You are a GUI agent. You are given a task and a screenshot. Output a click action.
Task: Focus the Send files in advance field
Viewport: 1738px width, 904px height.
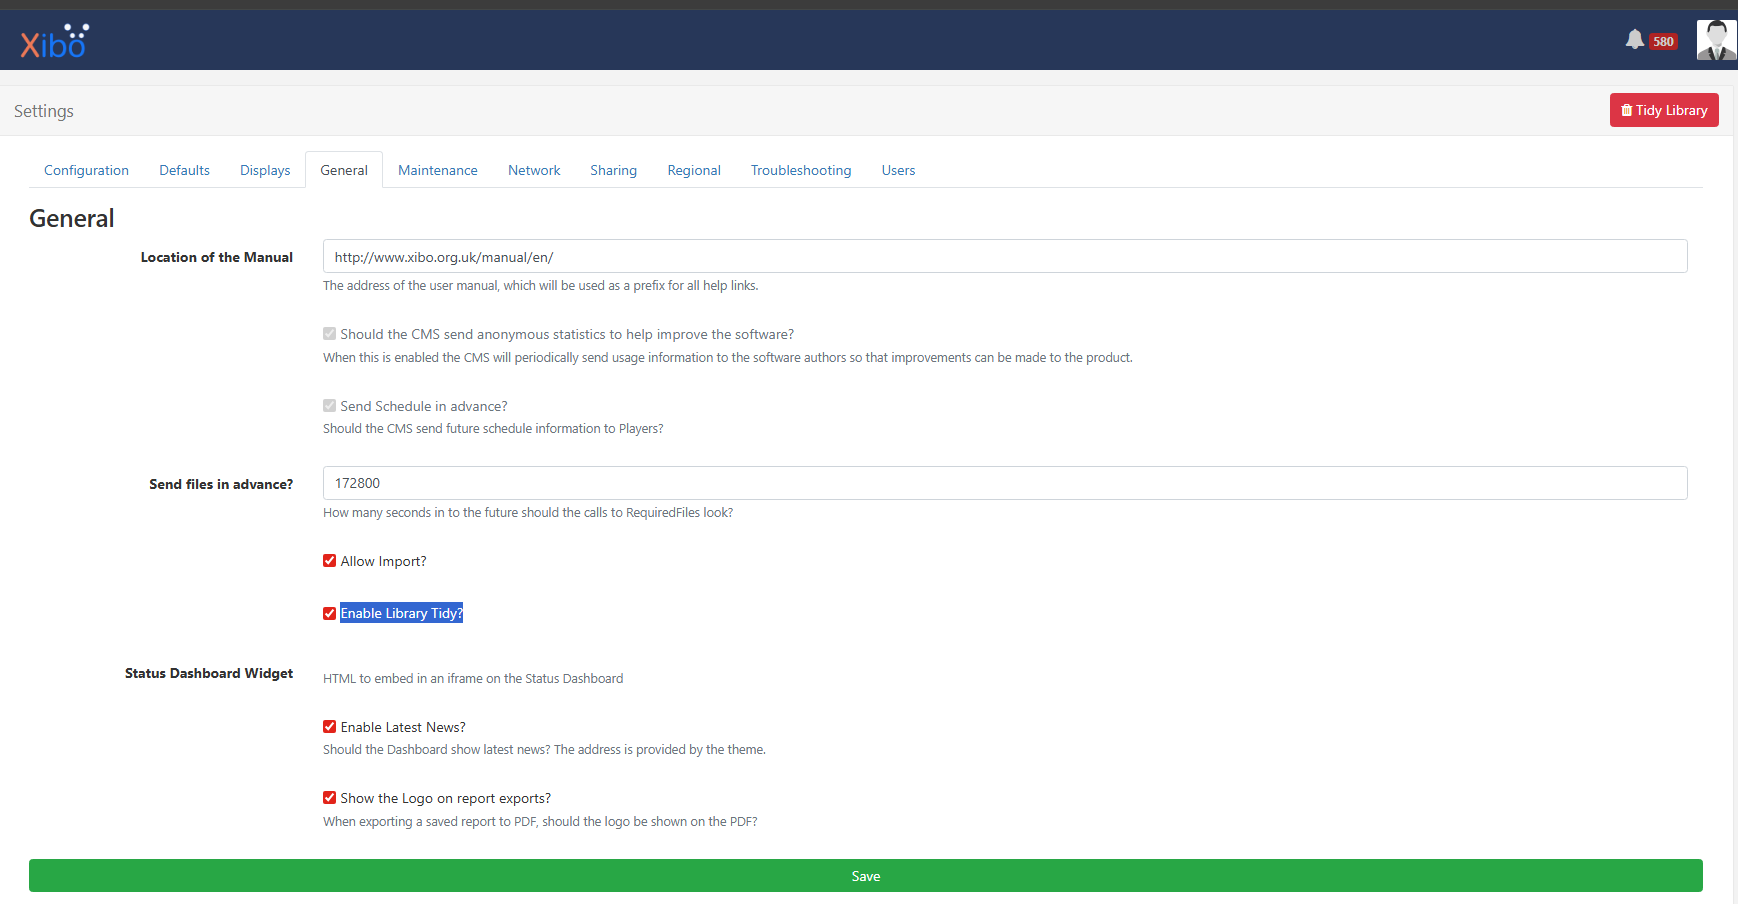1004,484
